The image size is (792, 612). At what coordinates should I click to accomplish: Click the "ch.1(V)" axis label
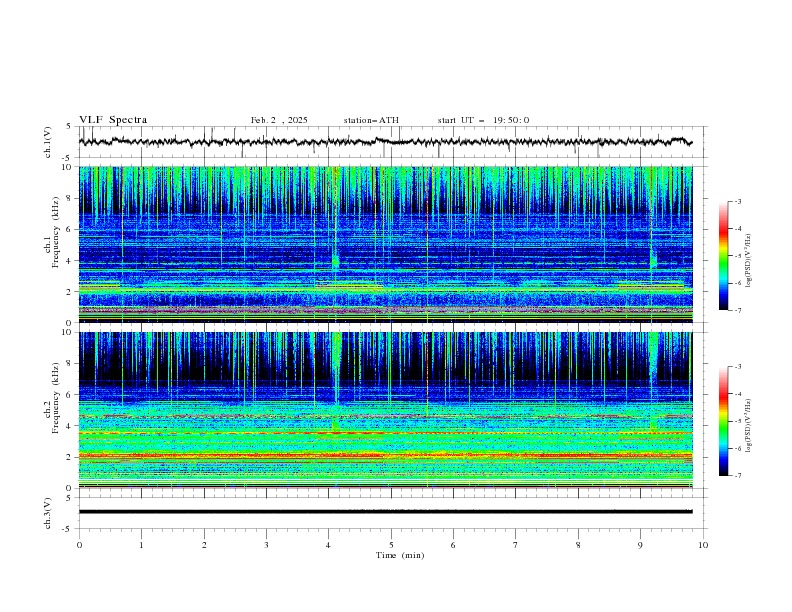coord(48,142)
